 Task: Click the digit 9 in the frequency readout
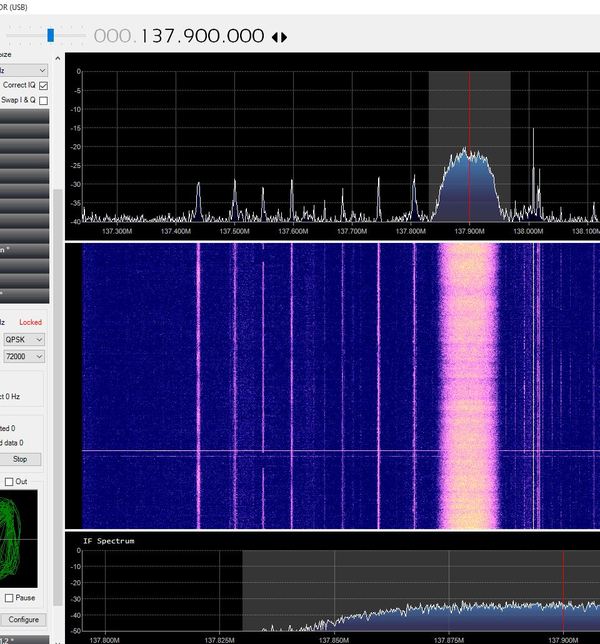tap(190, 36)
